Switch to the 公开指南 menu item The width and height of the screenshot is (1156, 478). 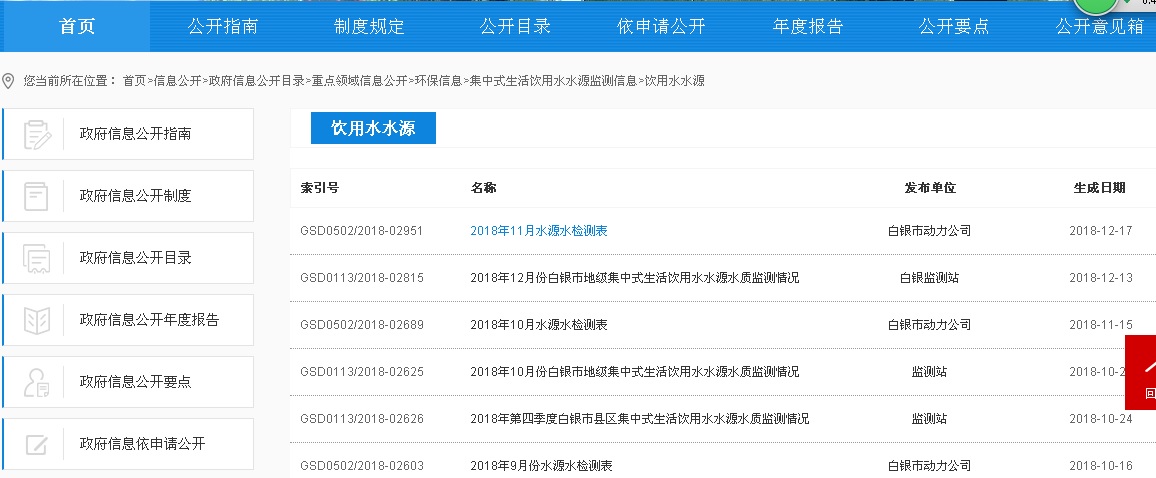point(222,27)
